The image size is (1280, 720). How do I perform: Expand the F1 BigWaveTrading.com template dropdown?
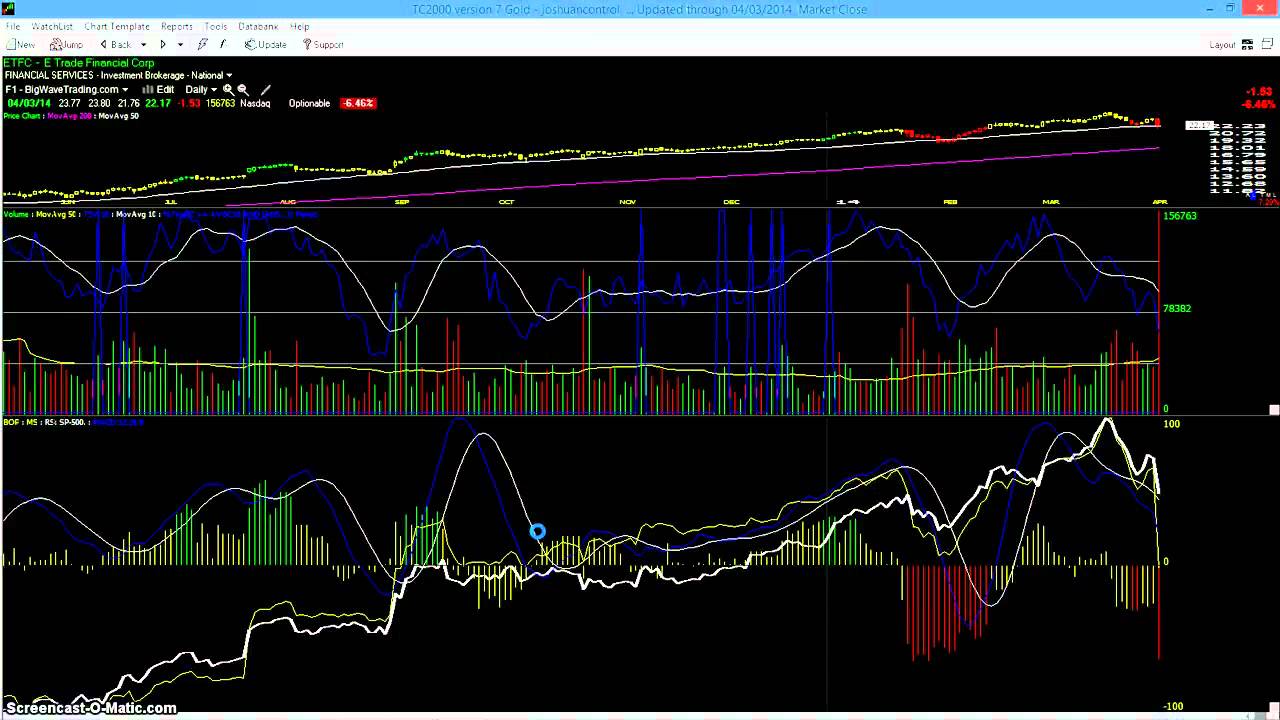(124, 90)
